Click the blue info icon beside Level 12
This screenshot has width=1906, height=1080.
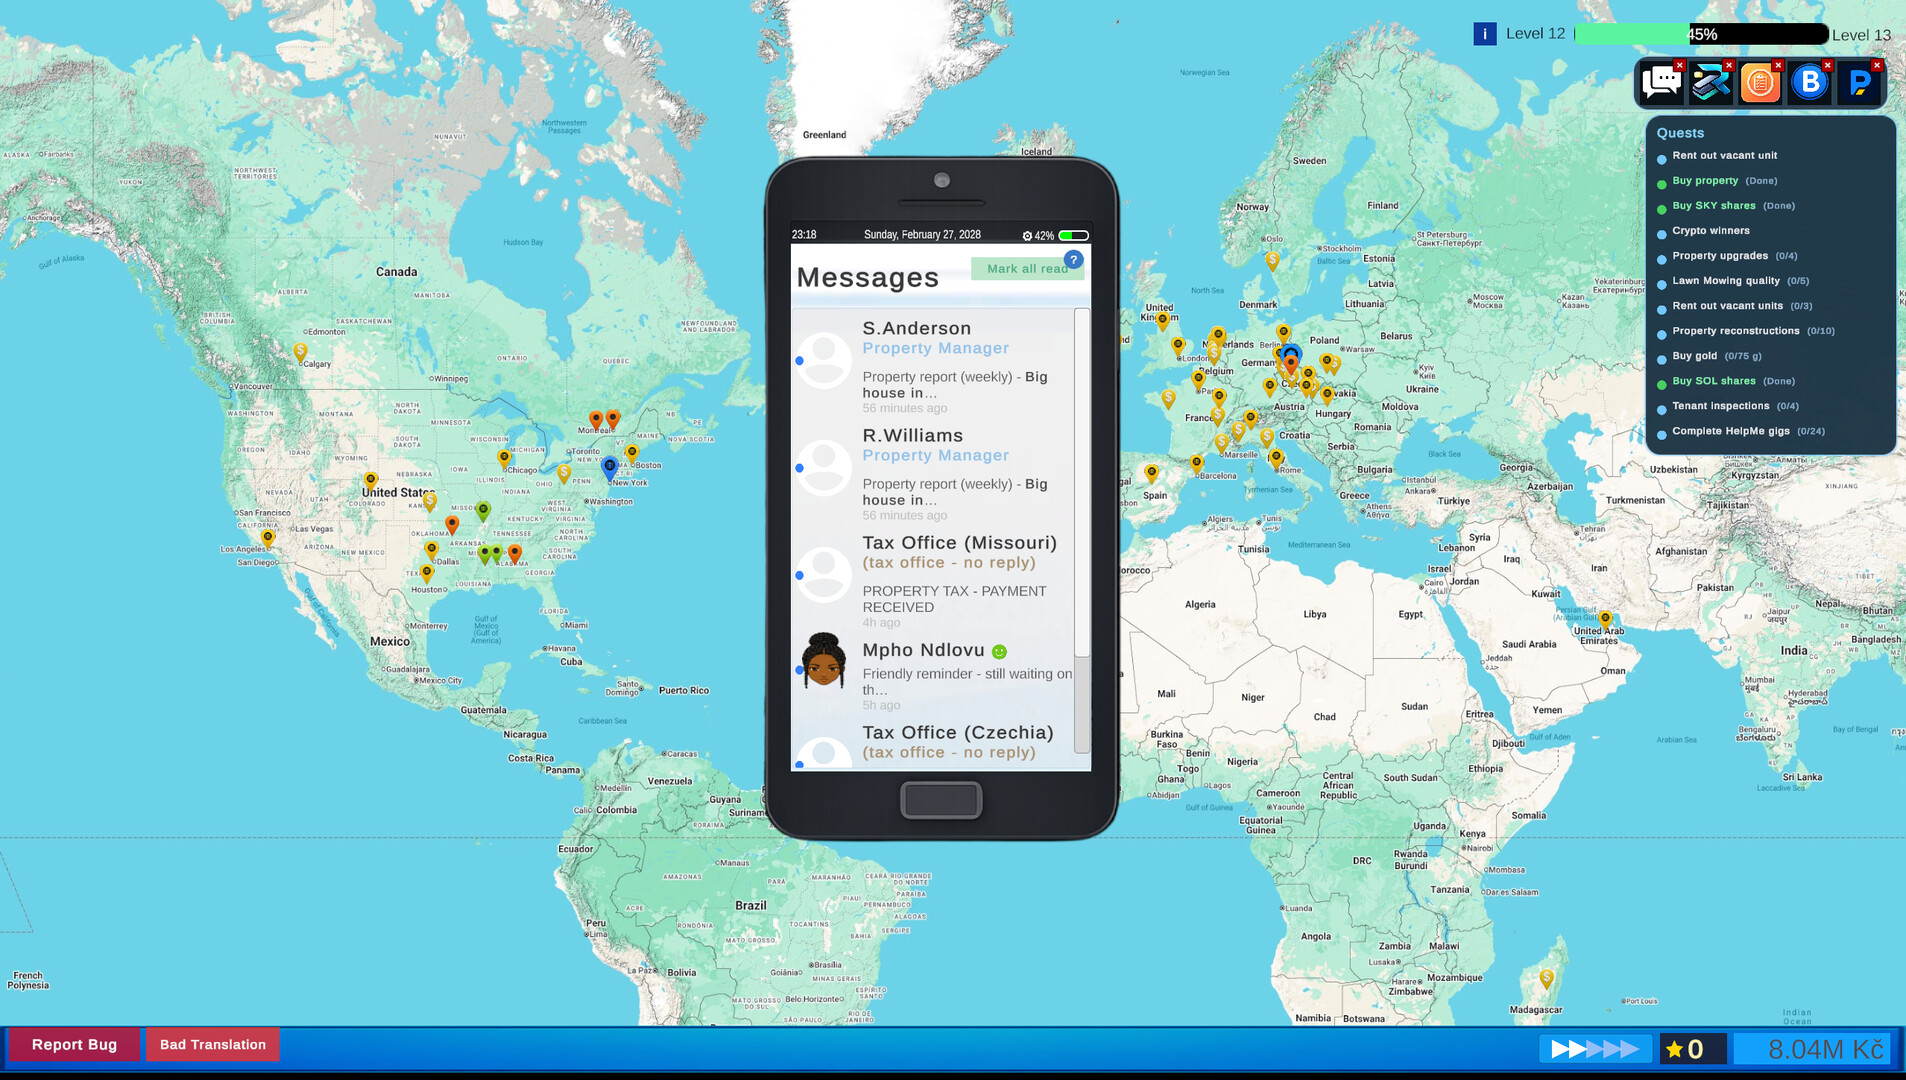1485,34
